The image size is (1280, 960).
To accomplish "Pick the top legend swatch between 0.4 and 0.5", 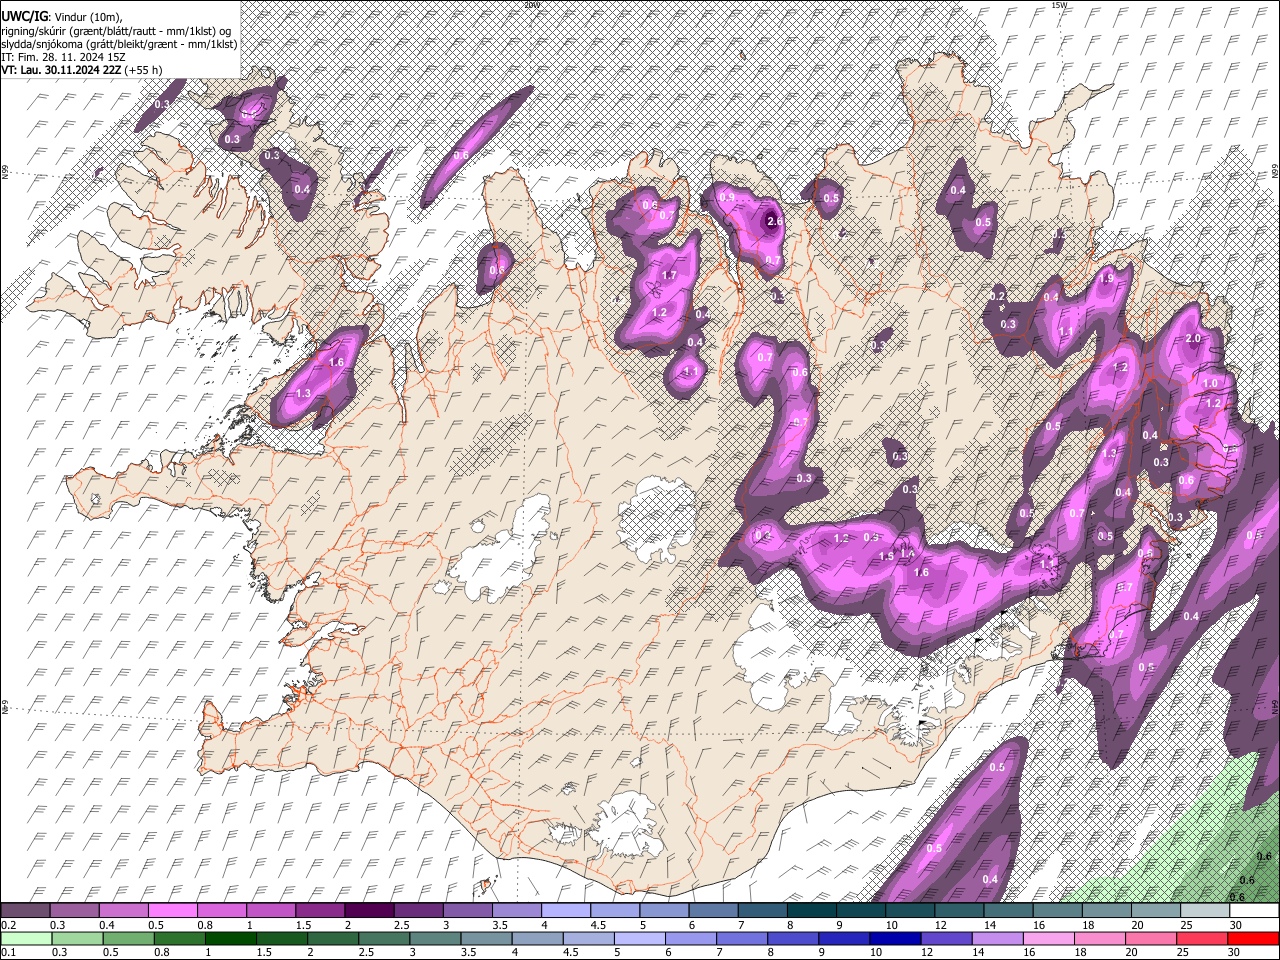I will [124, 911].
